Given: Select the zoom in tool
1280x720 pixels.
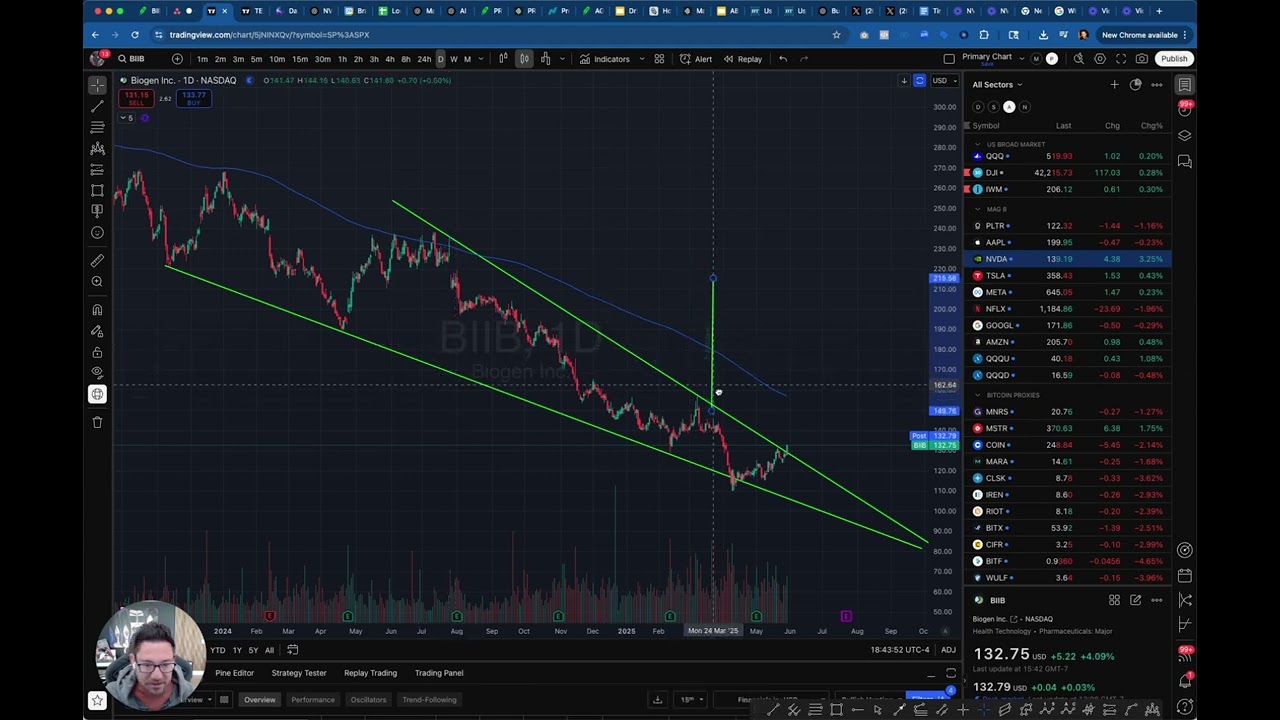Looking at the screenshot, I should [x=97, y=281].
